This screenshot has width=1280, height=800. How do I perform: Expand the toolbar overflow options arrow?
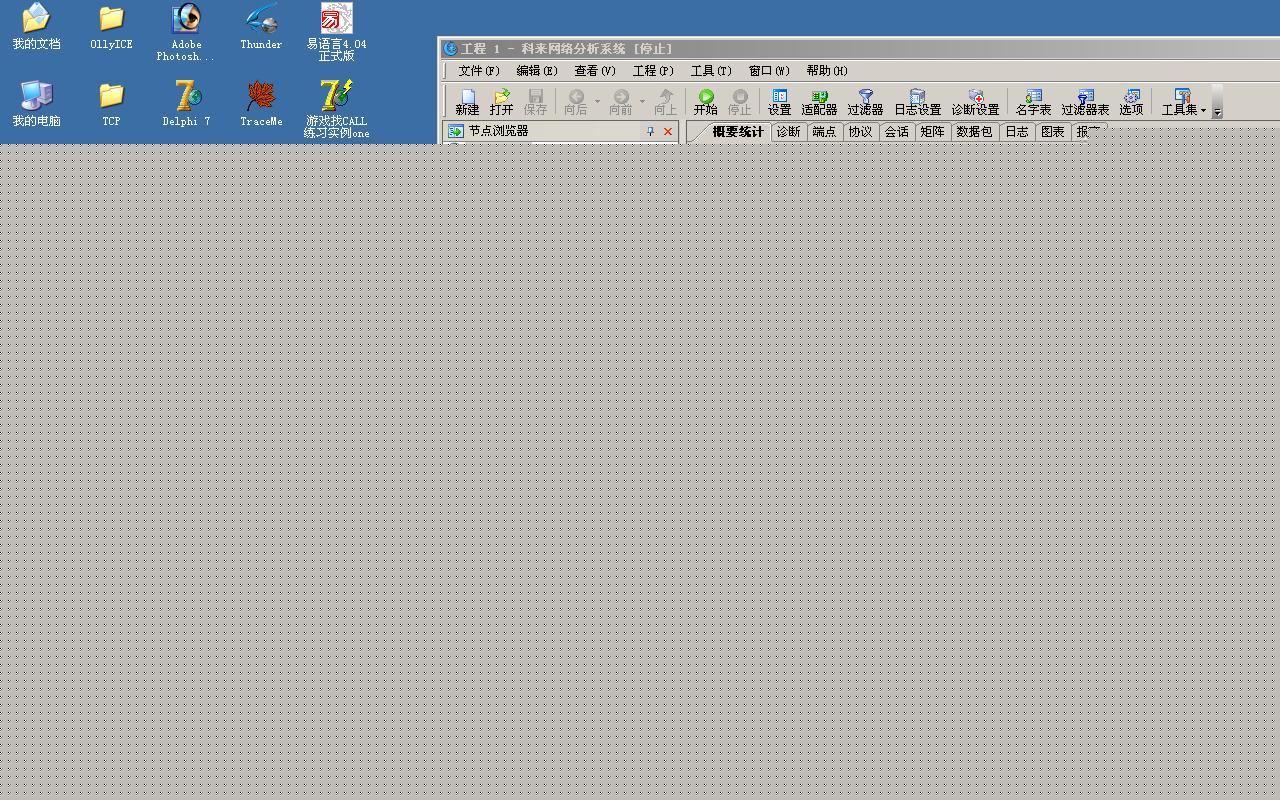[x=1217, y=112]
